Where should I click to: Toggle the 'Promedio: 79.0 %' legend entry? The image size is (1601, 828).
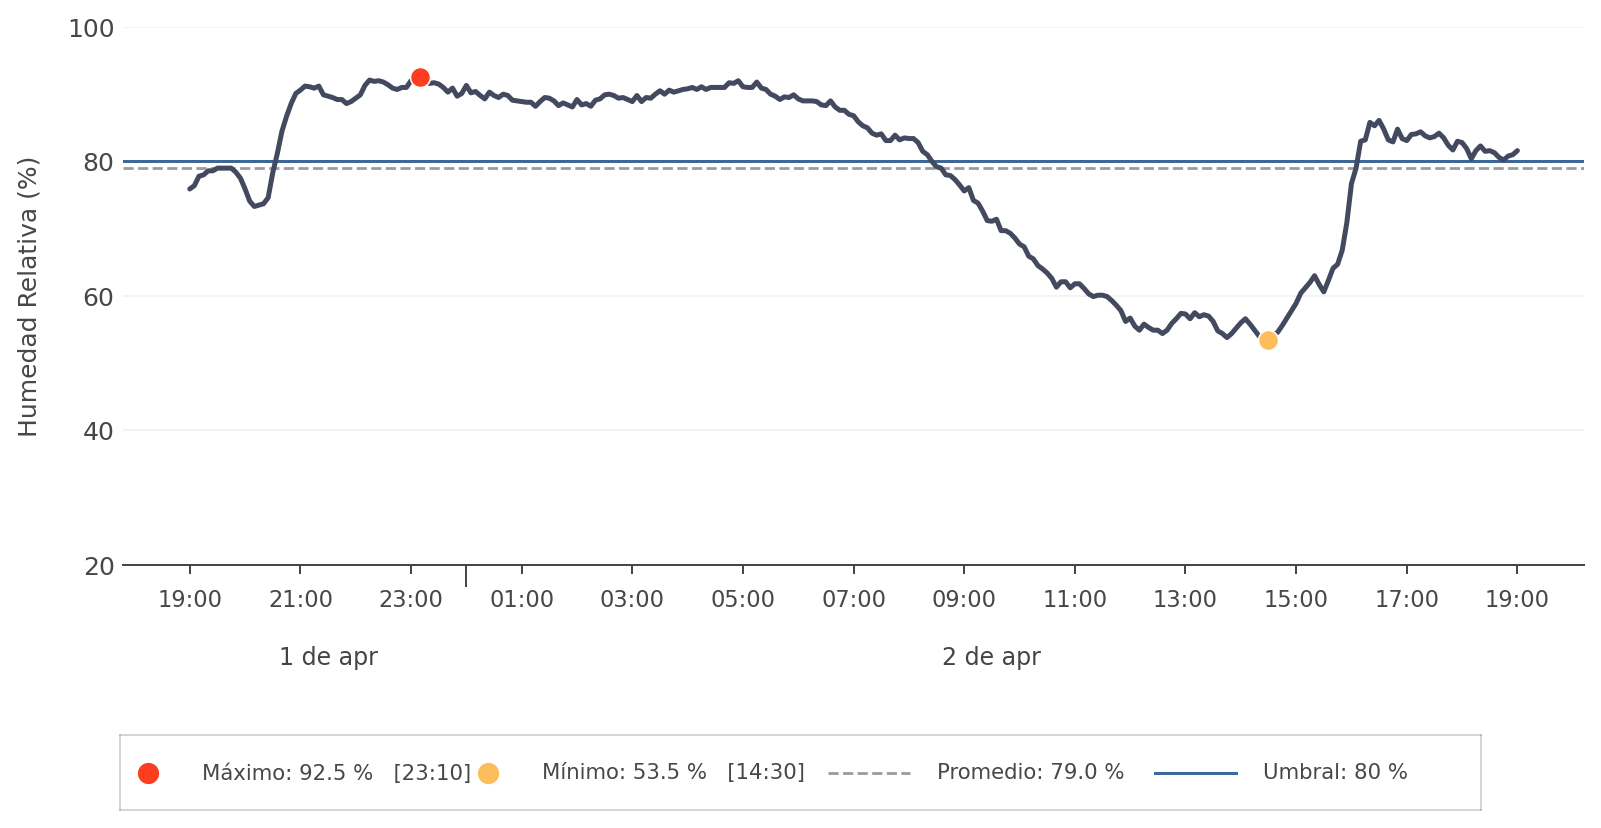click(x=1030, y=773)
